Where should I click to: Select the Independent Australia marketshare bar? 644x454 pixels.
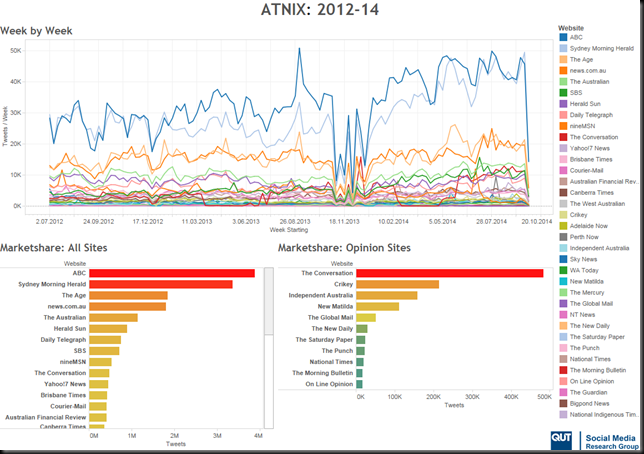[386, 295]
